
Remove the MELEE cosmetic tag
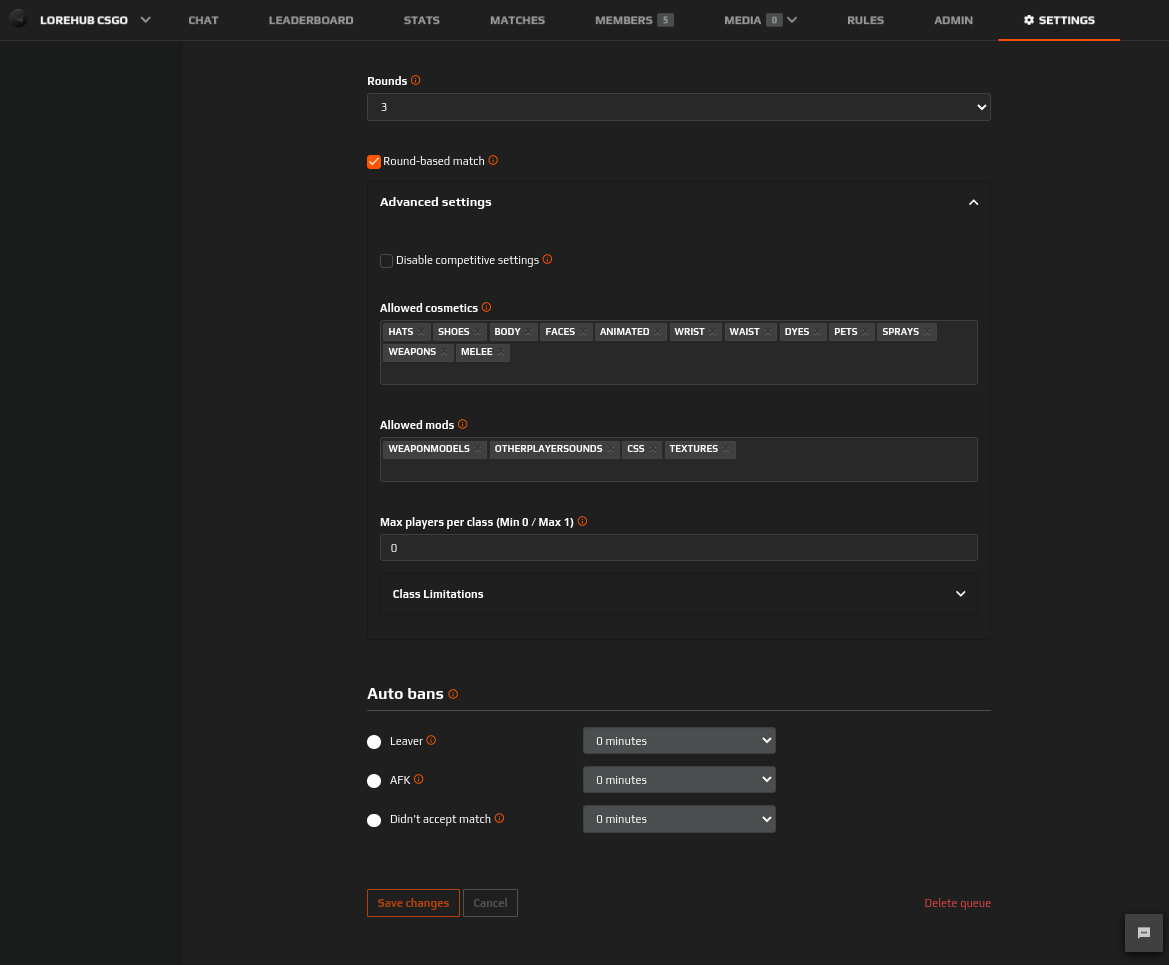click(x=500, y=352)
